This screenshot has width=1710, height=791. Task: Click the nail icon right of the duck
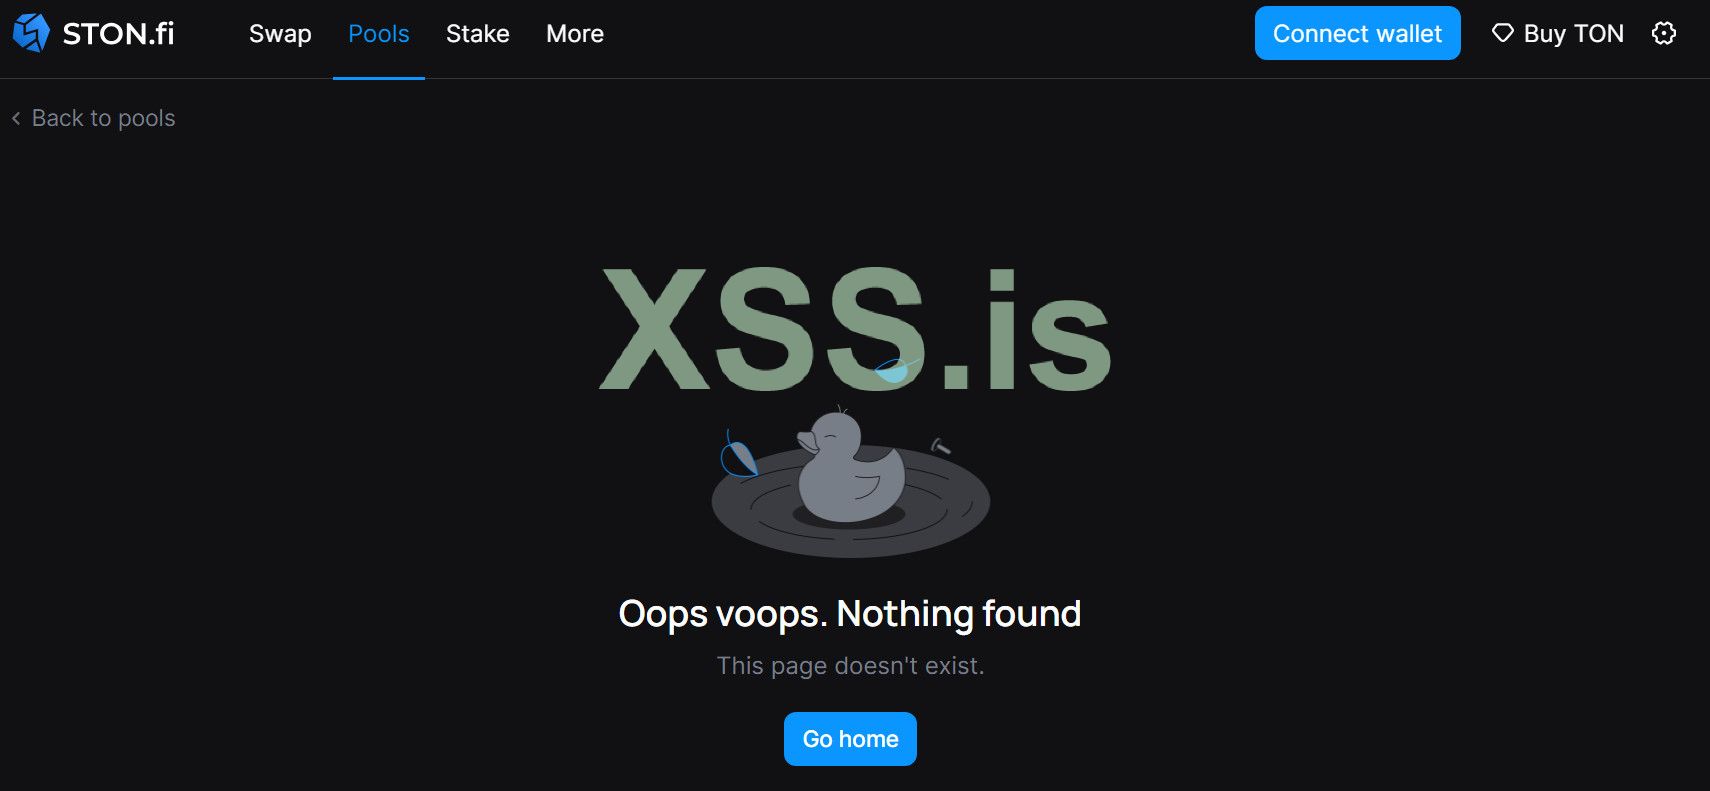940,446
